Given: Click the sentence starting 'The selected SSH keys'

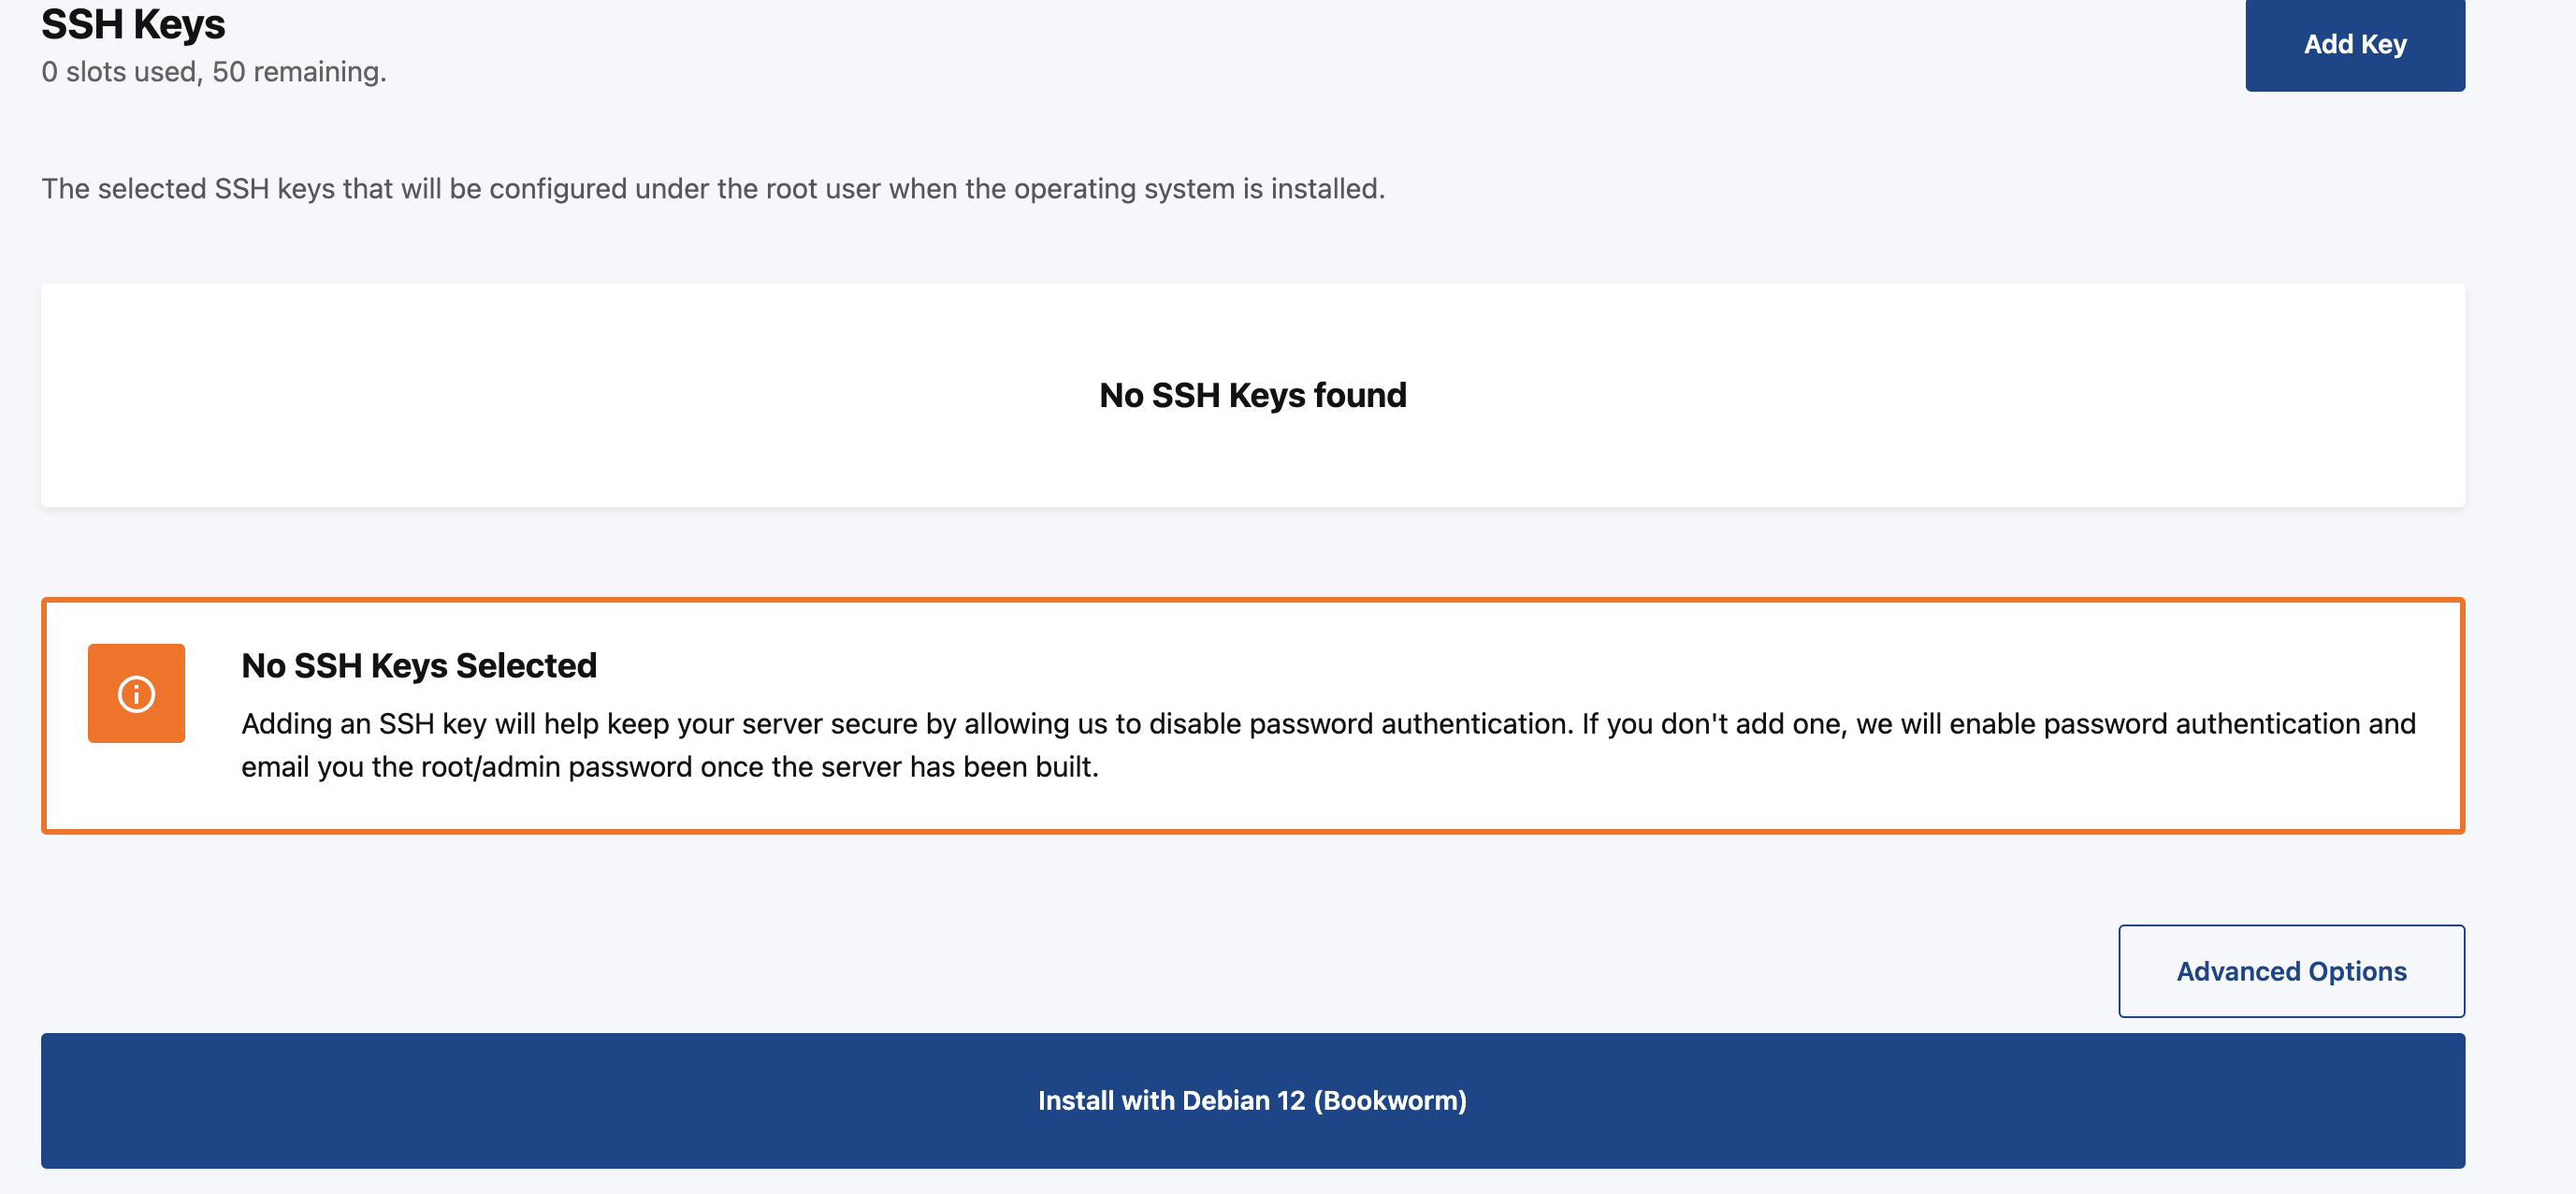Looking at the screenshot, I should (x=713, y=188).
